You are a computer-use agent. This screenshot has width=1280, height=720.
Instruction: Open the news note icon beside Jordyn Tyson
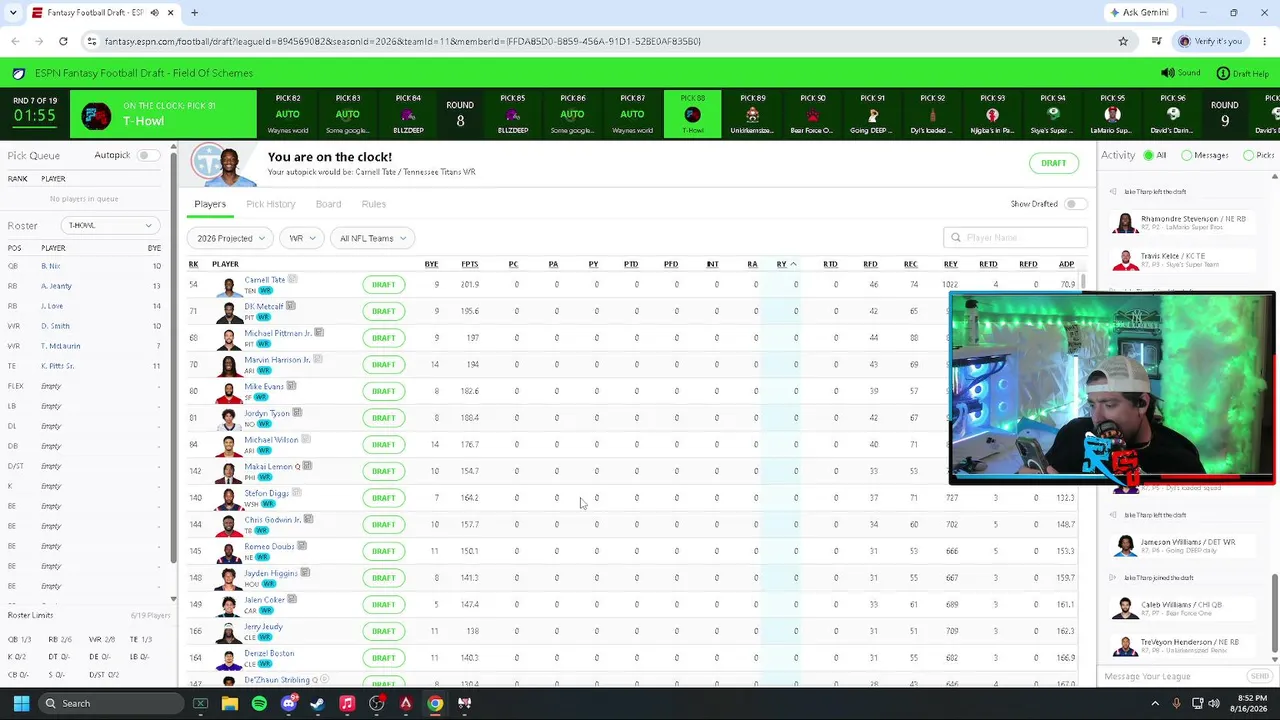(x=297, y=412)
